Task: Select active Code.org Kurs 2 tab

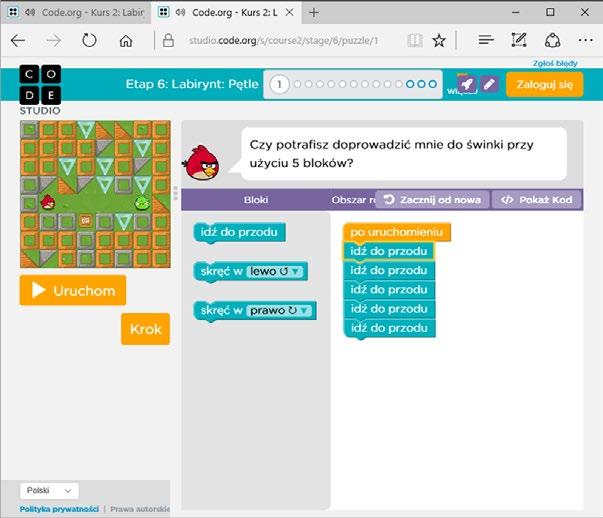Action: [x=226, y=12]
